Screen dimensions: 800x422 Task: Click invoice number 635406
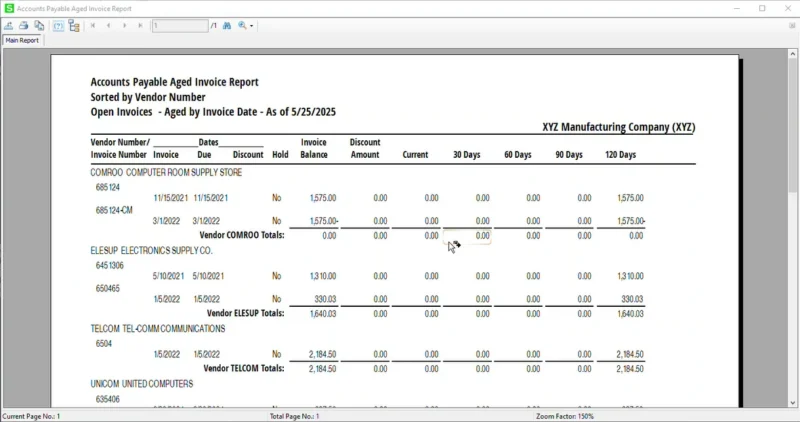click(x=108, y=399)
